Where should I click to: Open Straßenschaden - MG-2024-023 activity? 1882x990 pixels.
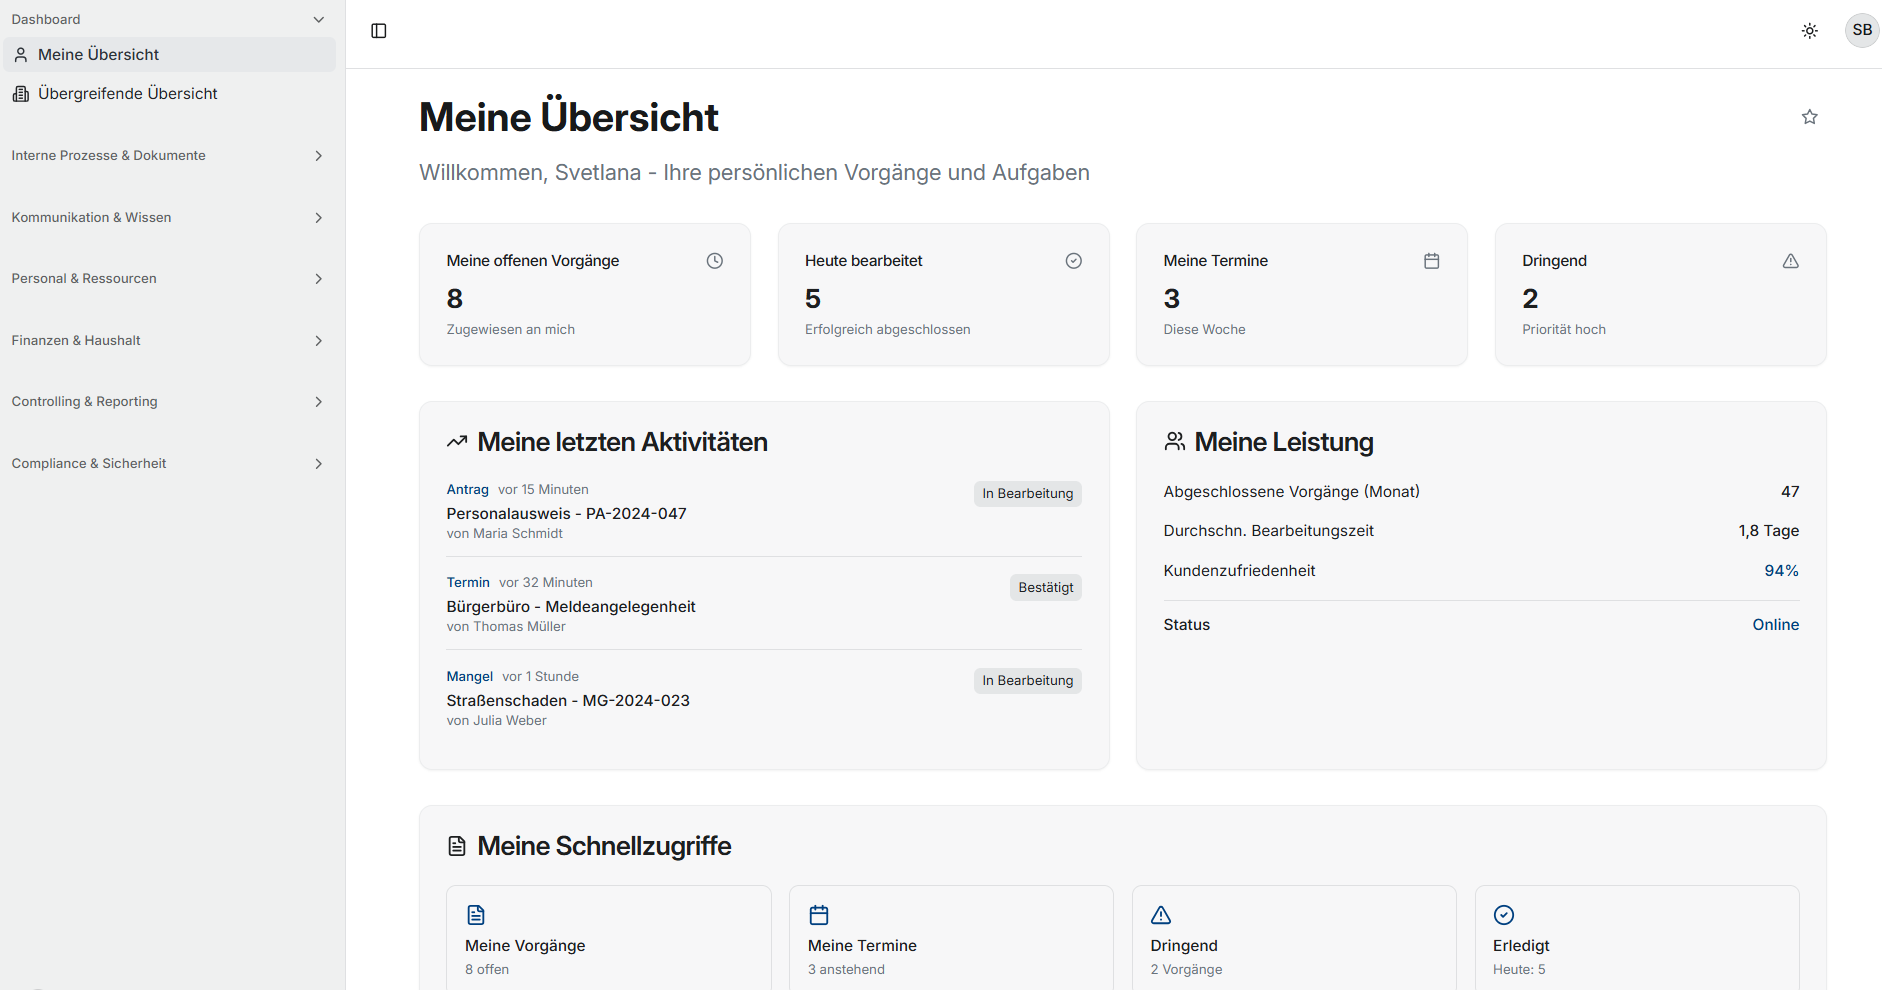(568, 701)
